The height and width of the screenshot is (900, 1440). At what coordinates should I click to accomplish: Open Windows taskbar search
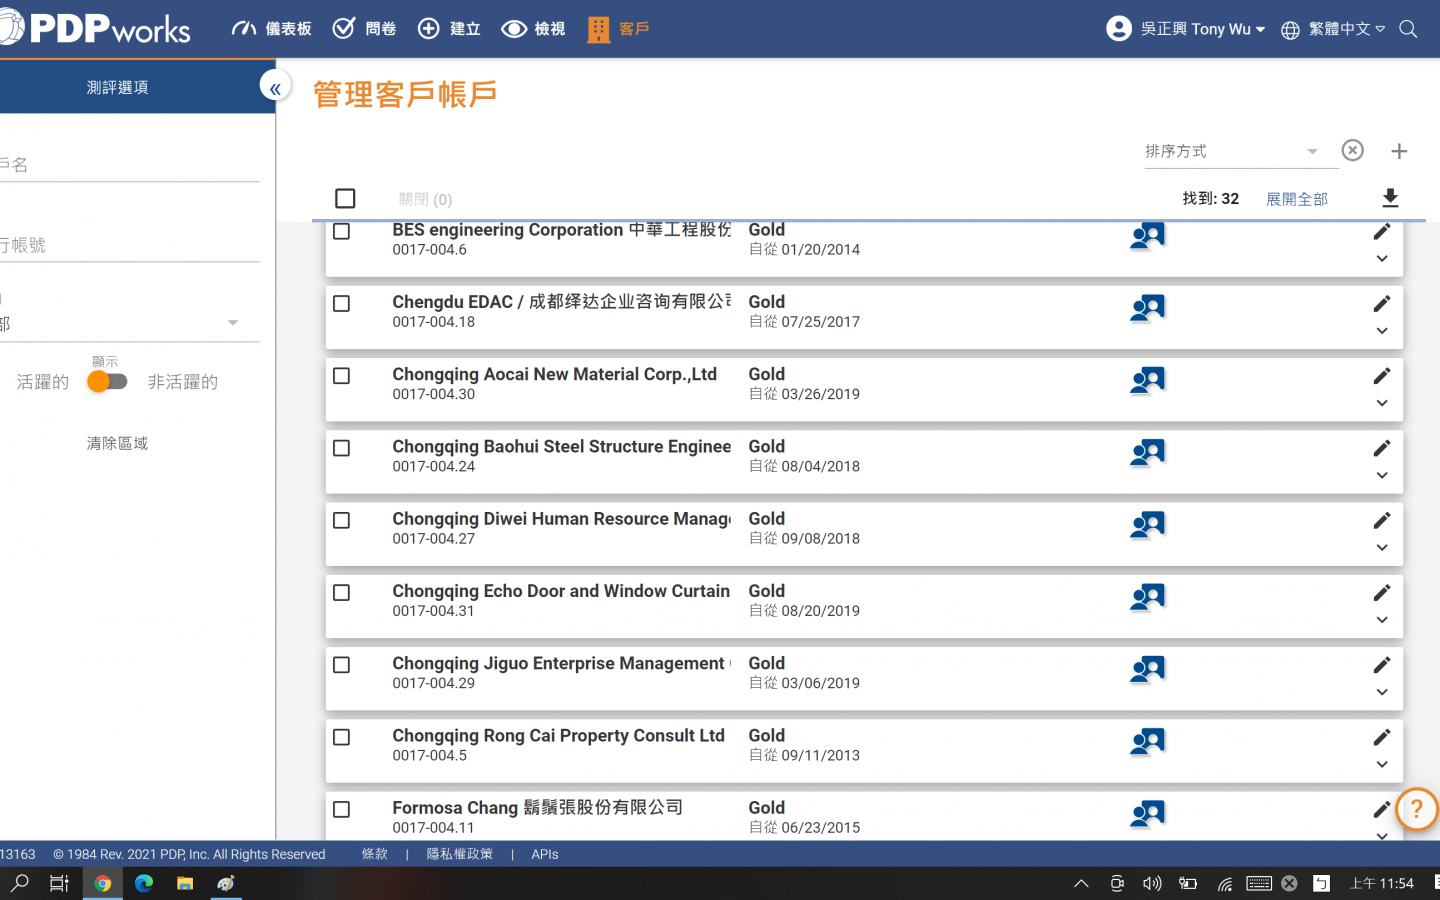pyautogui.click(x=20, y=883)
